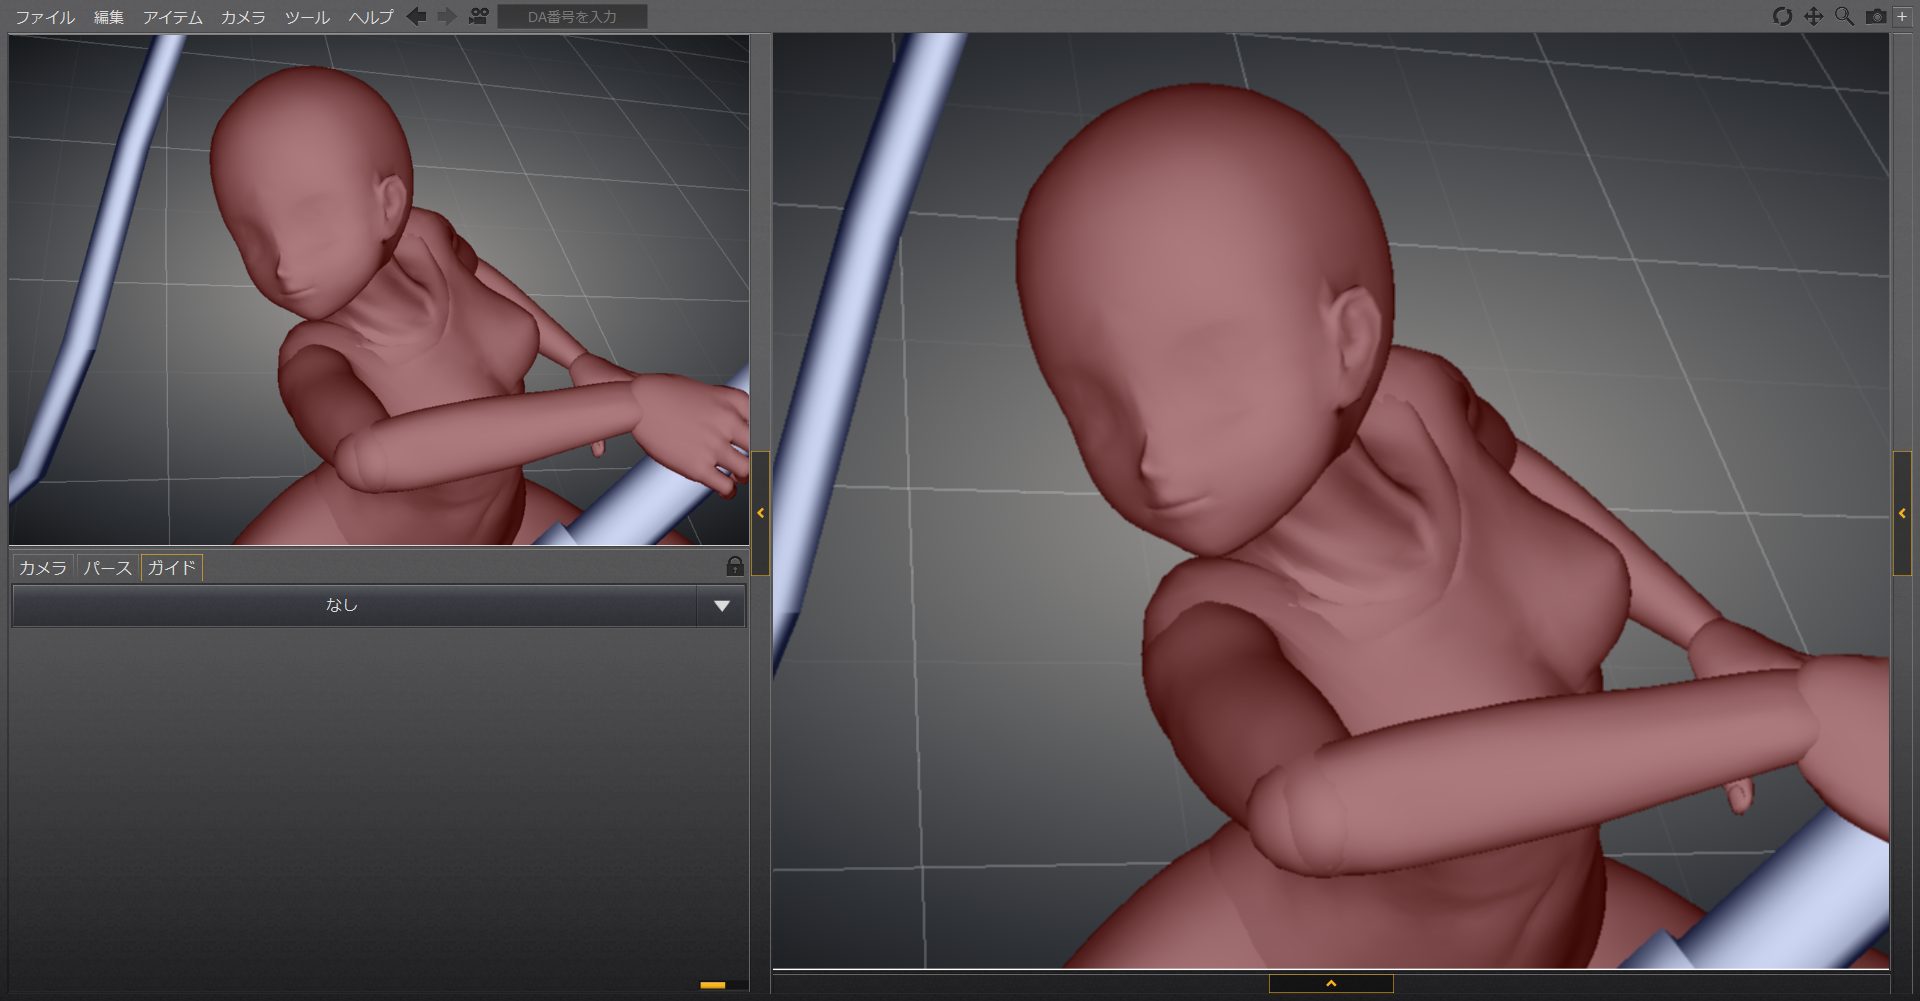Screen dimensions: 1920x1001
Task: Collapse the left panel with arrow handle
Action: (761, 513)
